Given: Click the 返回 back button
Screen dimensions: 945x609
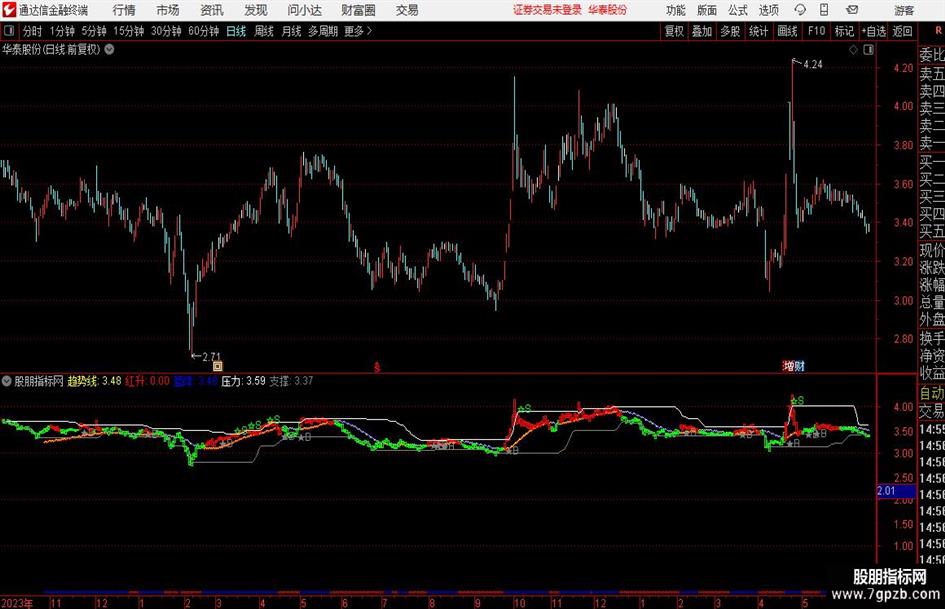Looking at the screenshot, I should (x=902, y=31).
